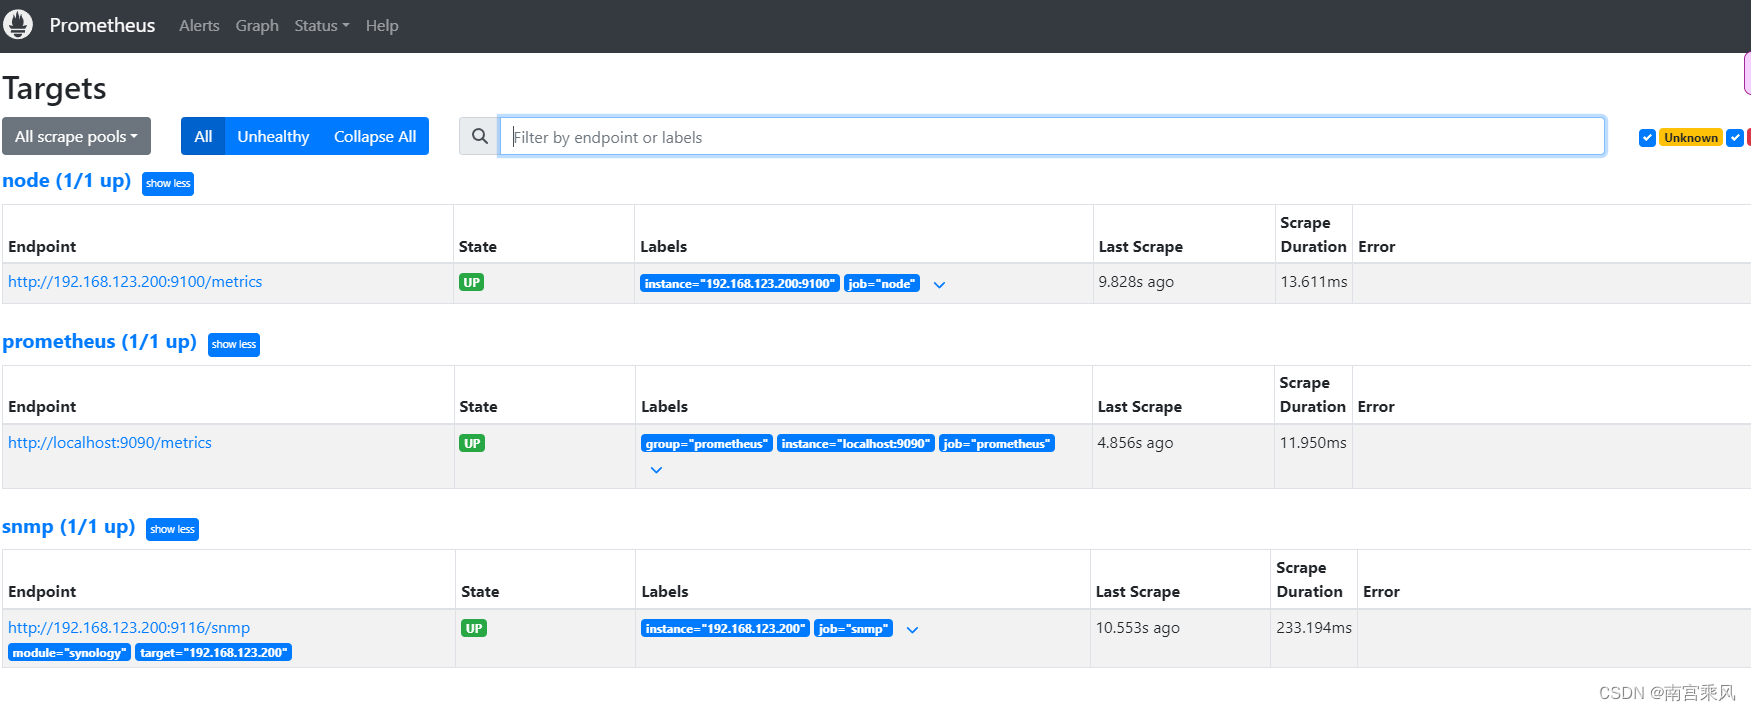Click the 4.856s ago last scrape value
Image resolution: width=1751 pixels, height=711 pixels.
point(1135,443)
